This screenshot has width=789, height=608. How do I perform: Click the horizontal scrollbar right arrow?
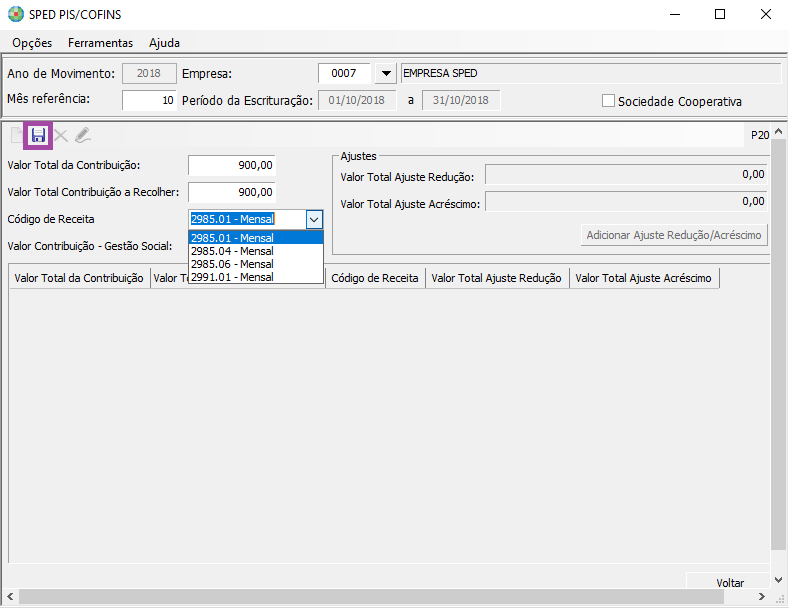762,596
